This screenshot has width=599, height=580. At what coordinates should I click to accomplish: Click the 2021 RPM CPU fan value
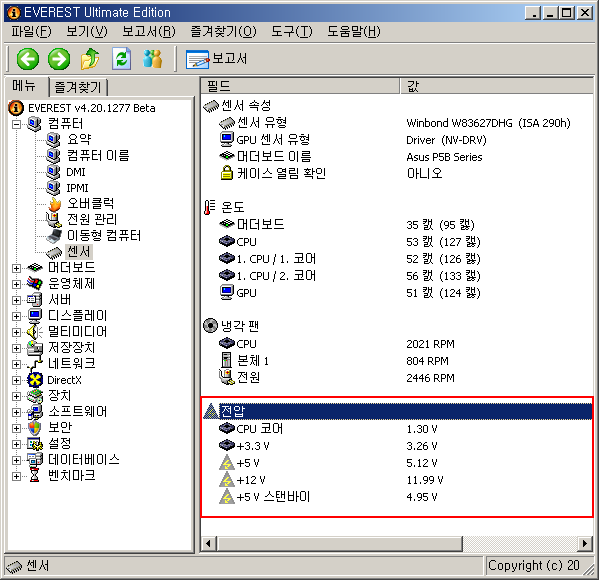tap(430, 344)
